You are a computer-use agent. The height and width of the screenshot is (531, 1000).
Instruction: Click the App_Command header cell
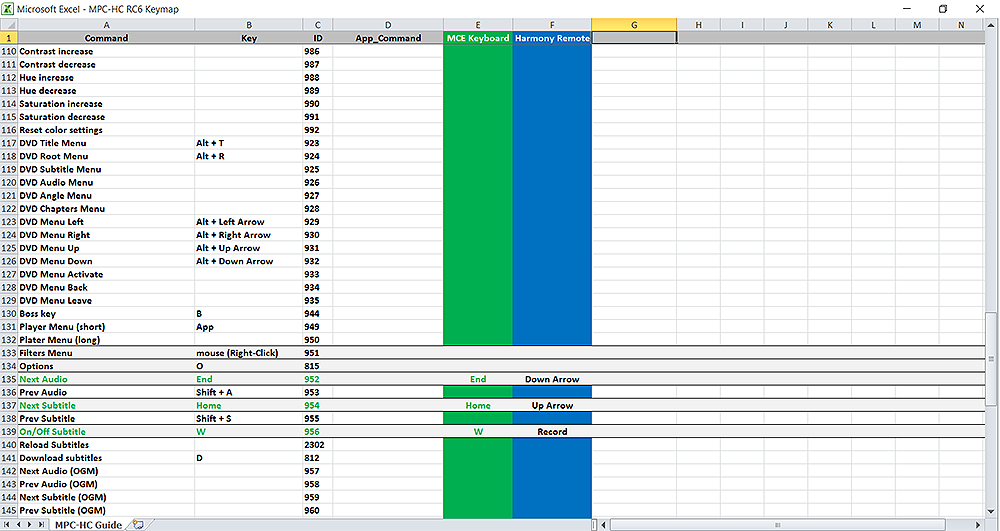(x=388, y=38)
